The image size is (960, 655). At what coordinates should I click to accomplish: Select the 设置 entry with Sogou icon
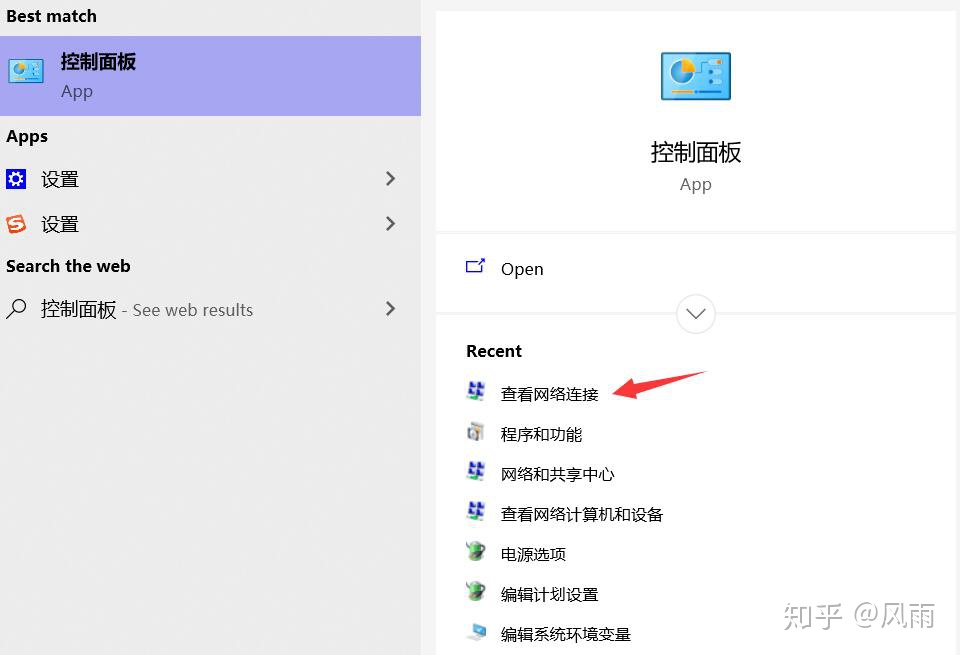(x=210, y=223)
